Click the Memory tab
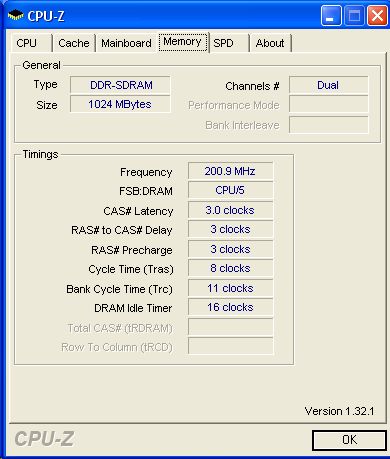Screen dimensions: 390x459 pyautogui.click(x=183, y=42)
